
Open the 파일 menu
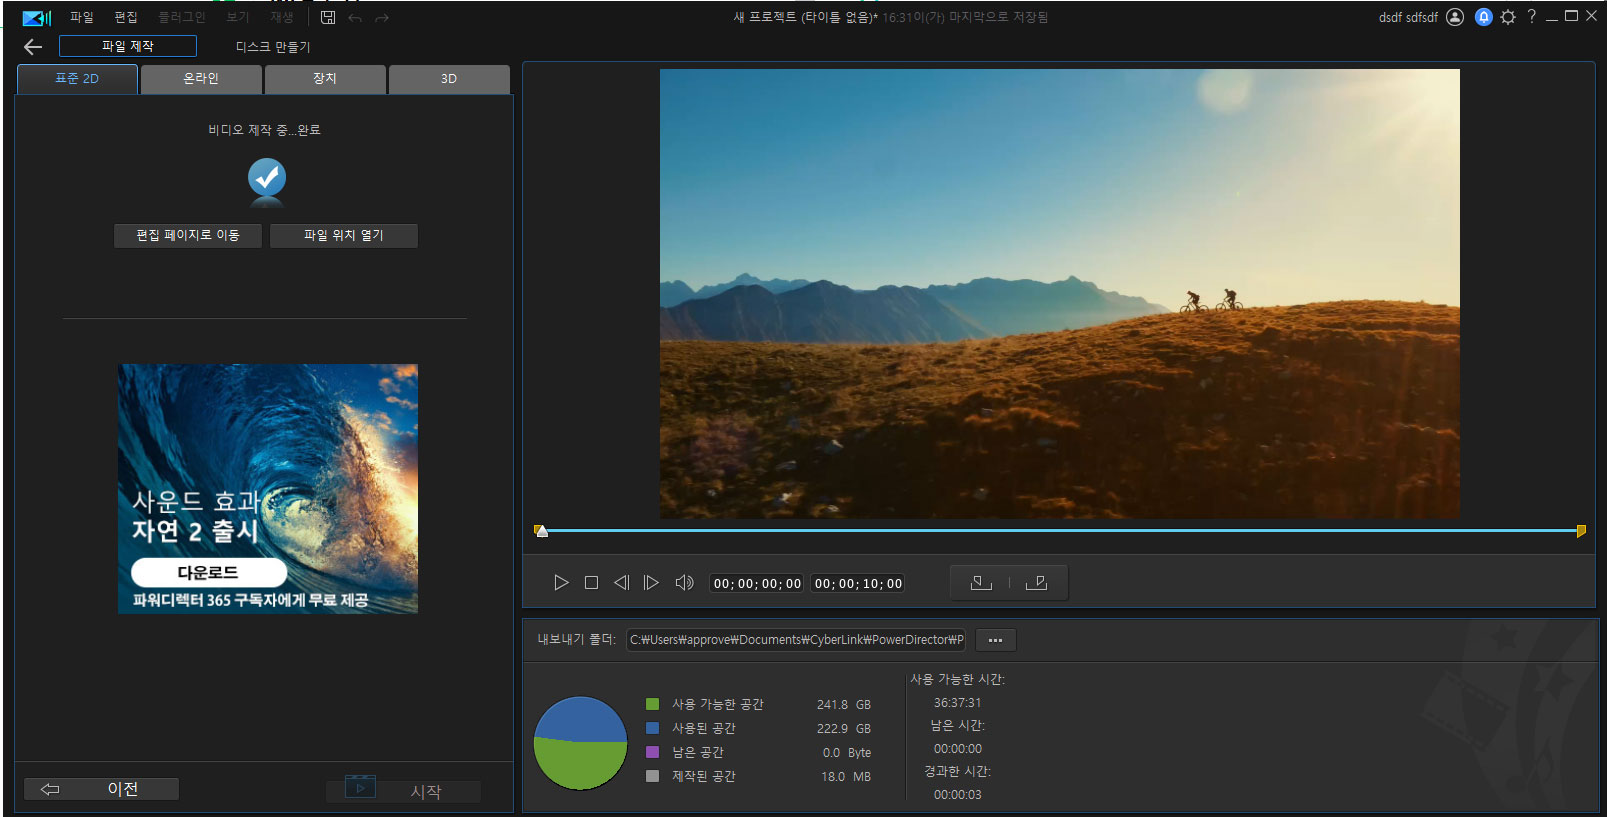(x=81, y=17)
